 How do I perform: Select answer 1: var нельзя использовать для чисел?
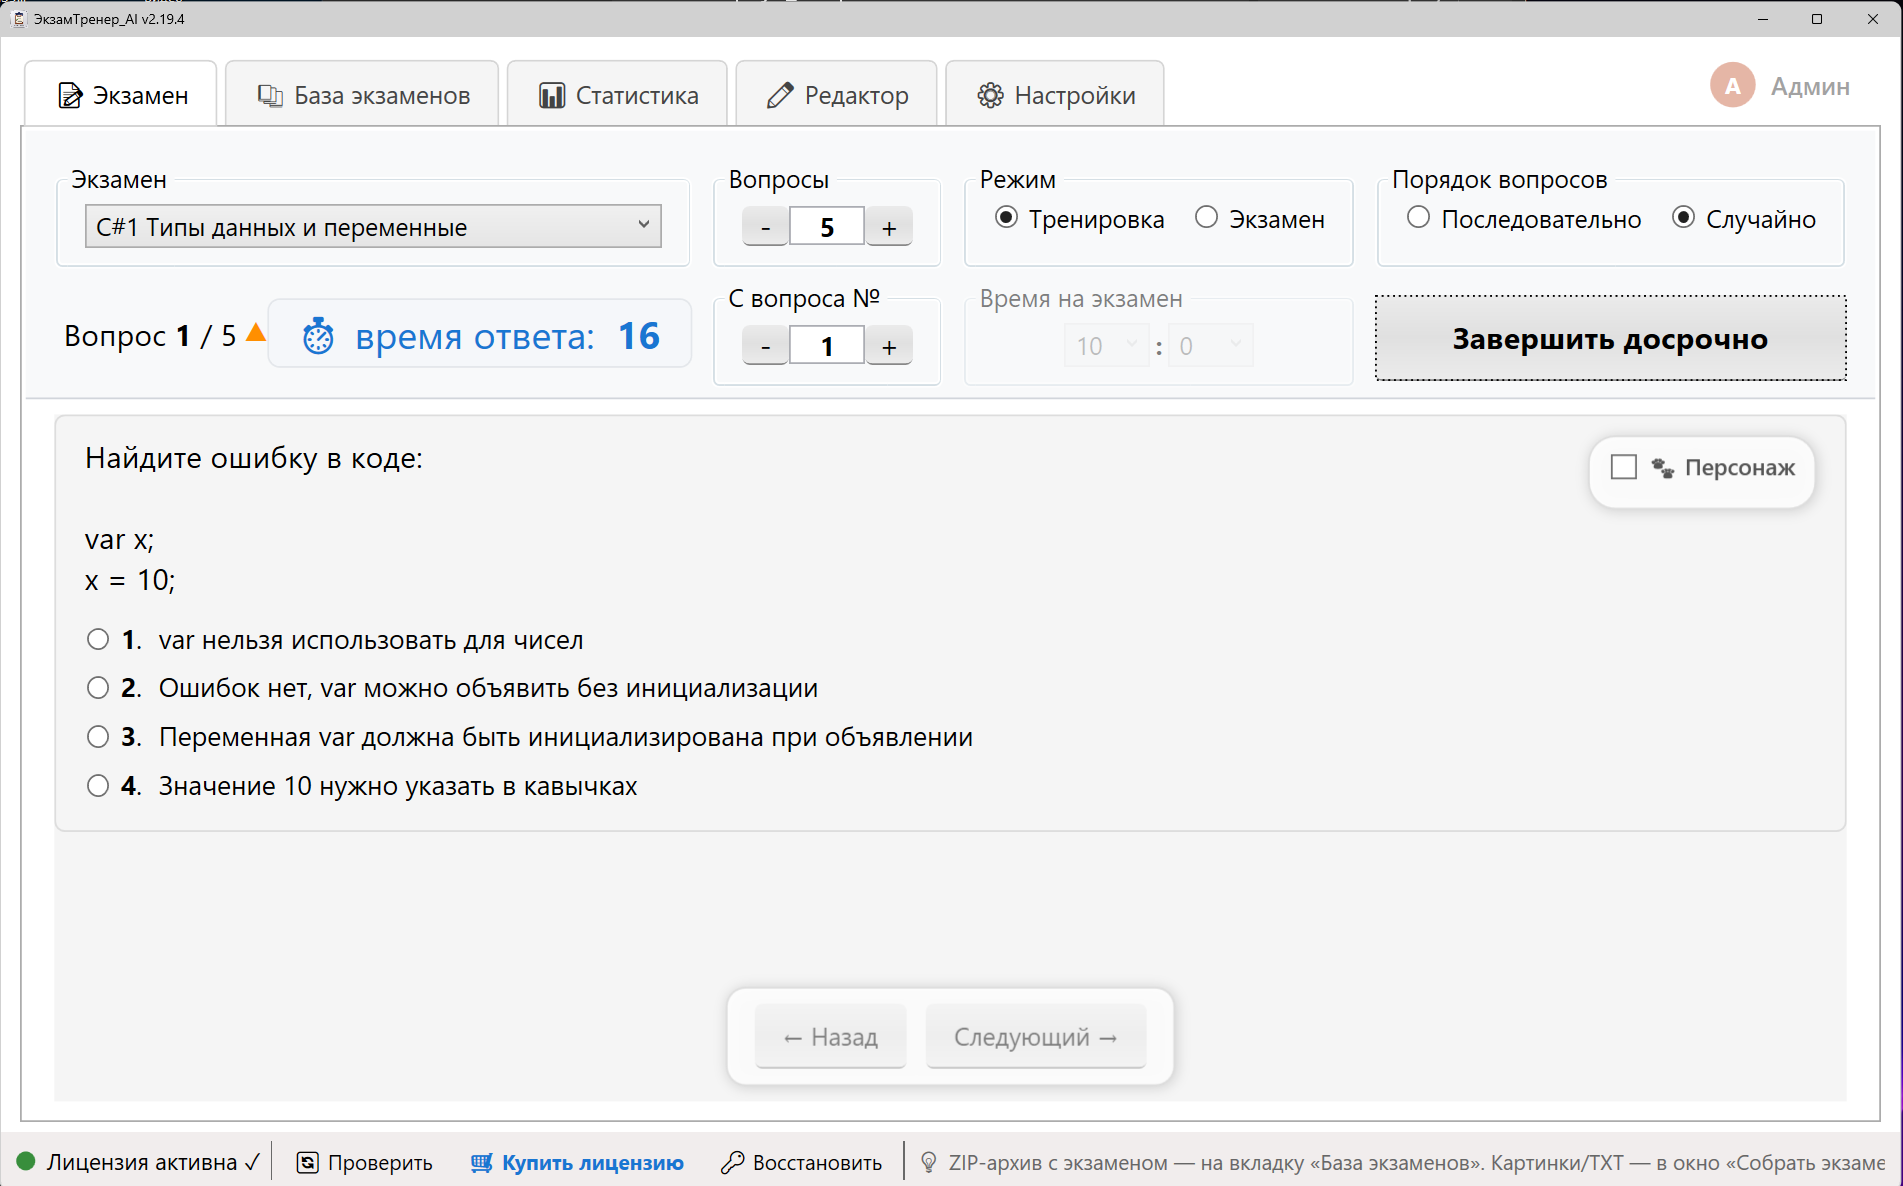click(x=334, y=640)
